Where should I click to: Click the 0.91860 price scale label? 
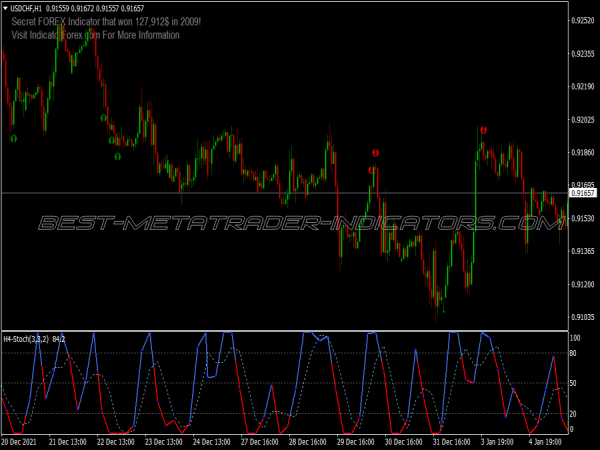coord(583,152)
